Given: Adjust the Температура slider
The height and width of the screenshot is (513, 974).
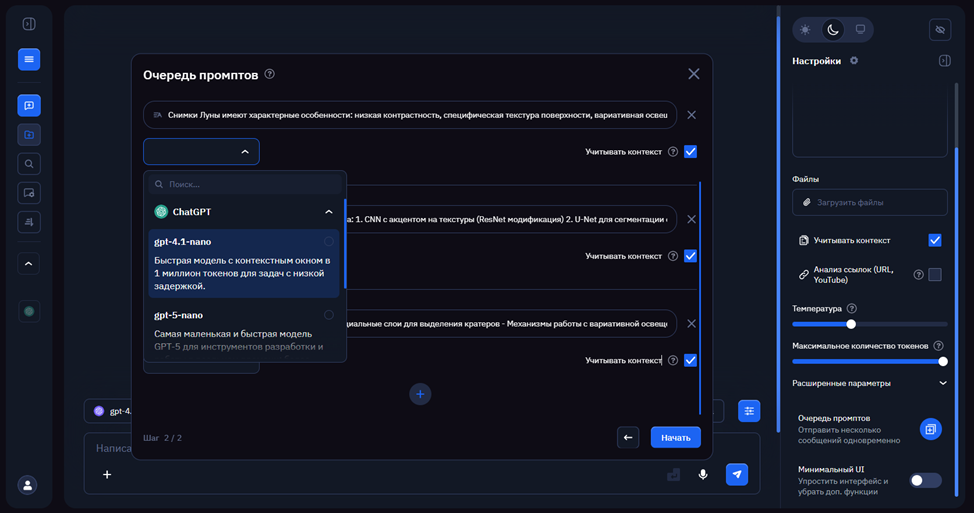Looking at the screenshot, I should 851,324.
